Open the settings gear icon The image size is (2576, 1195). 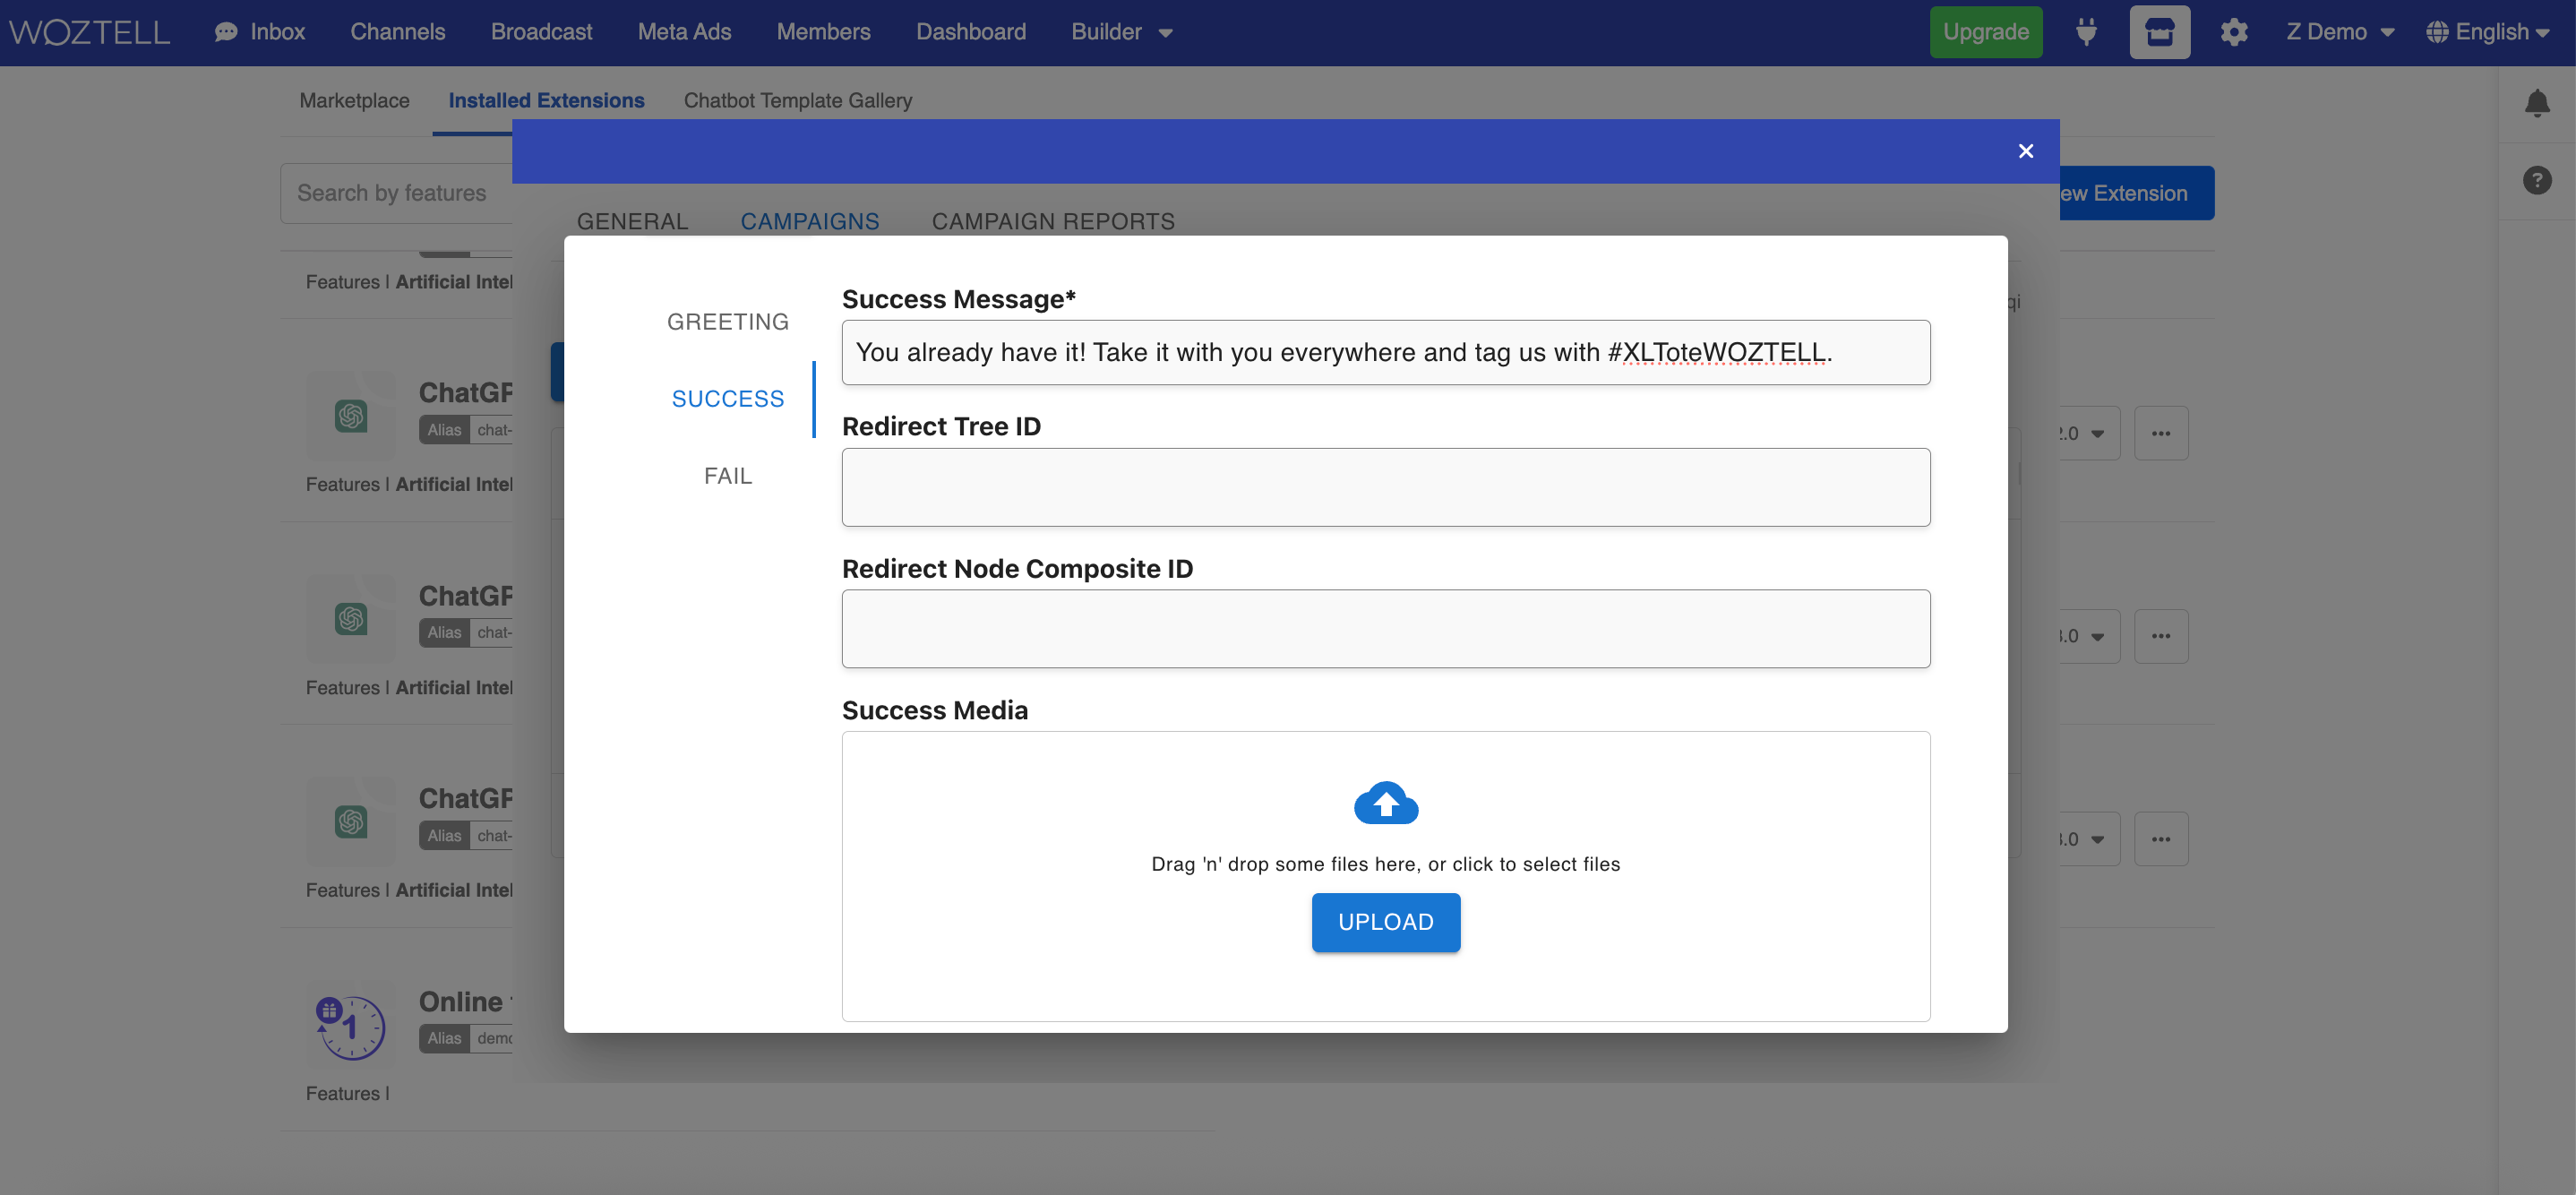click(x=2234, y=32)
